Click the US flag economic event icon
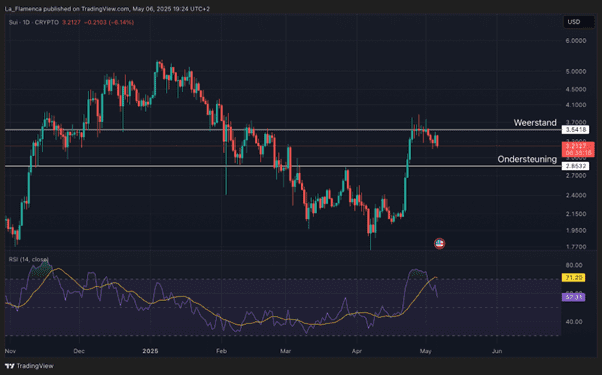This screenshot has width=602, height=375. coord(439,243)
